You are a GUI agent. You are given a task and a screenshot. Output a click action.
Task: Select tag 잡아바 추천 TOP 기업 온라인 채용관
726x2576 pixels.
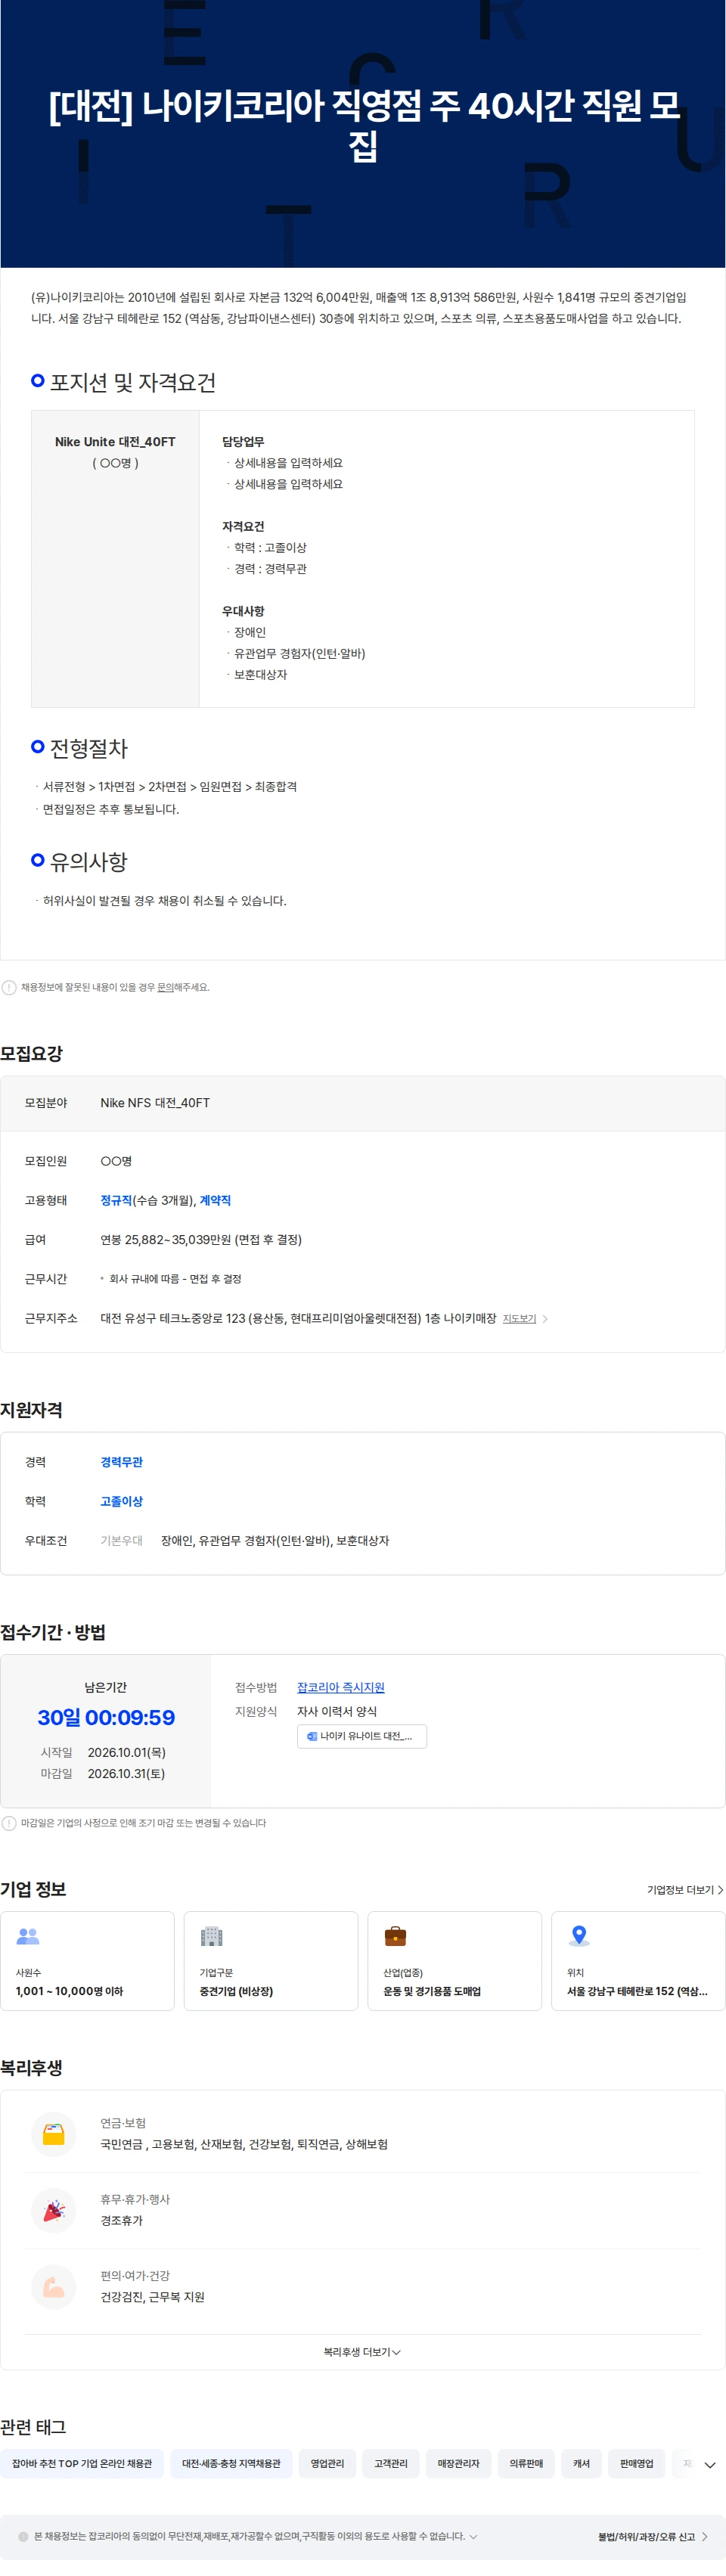coord(82,2463)
